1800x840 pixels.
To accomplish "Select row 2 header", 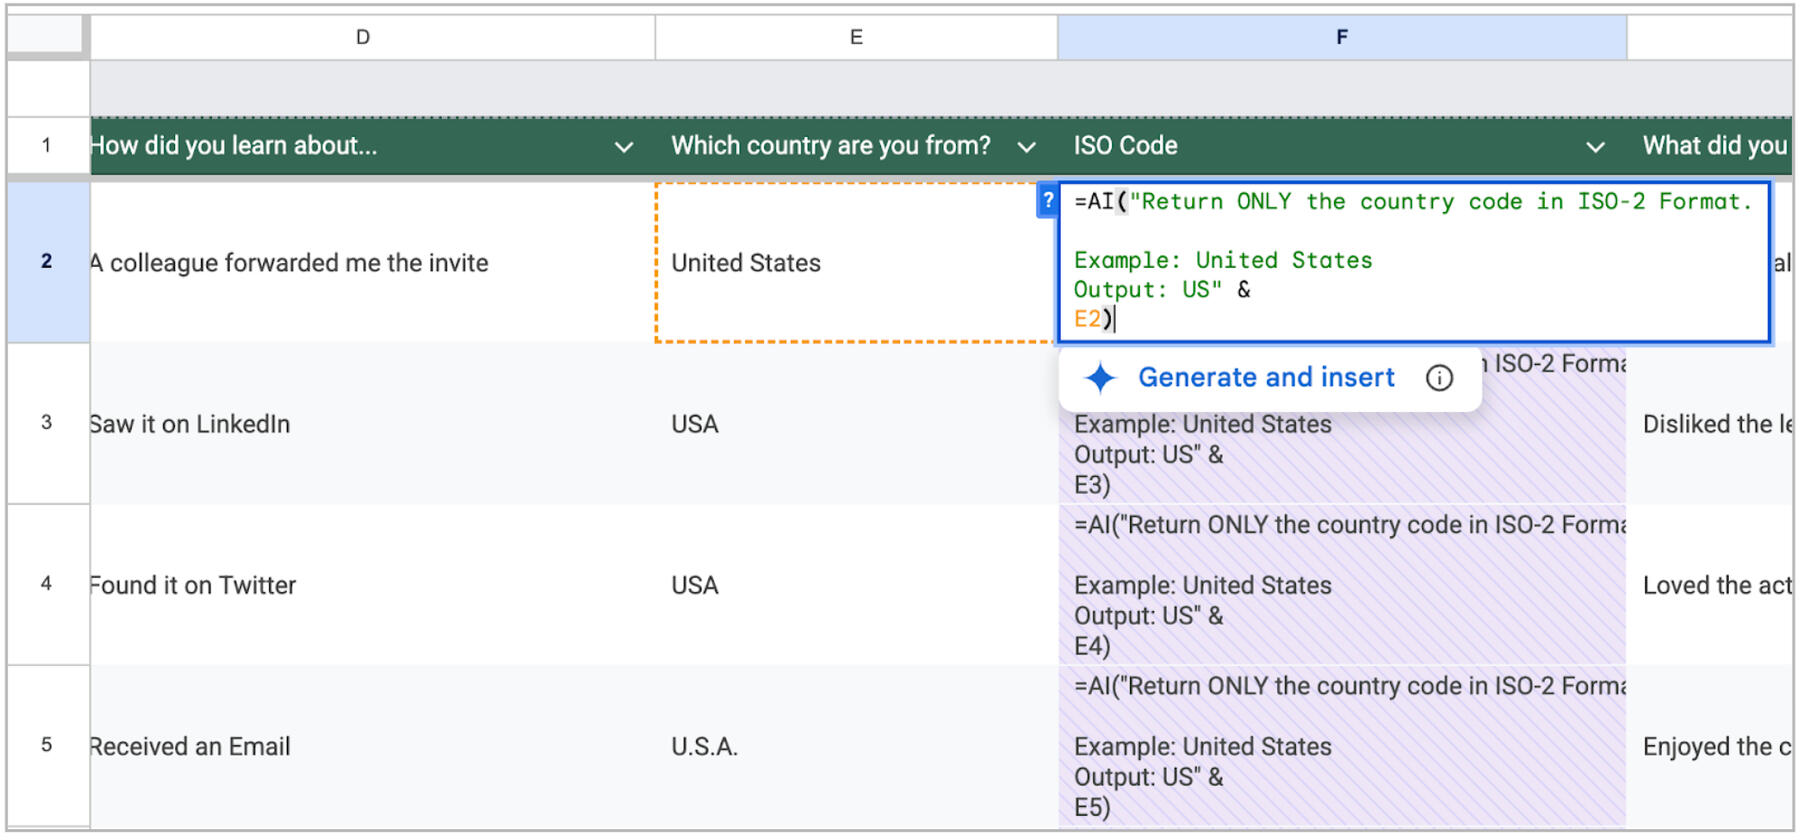I will click(47, 262).
